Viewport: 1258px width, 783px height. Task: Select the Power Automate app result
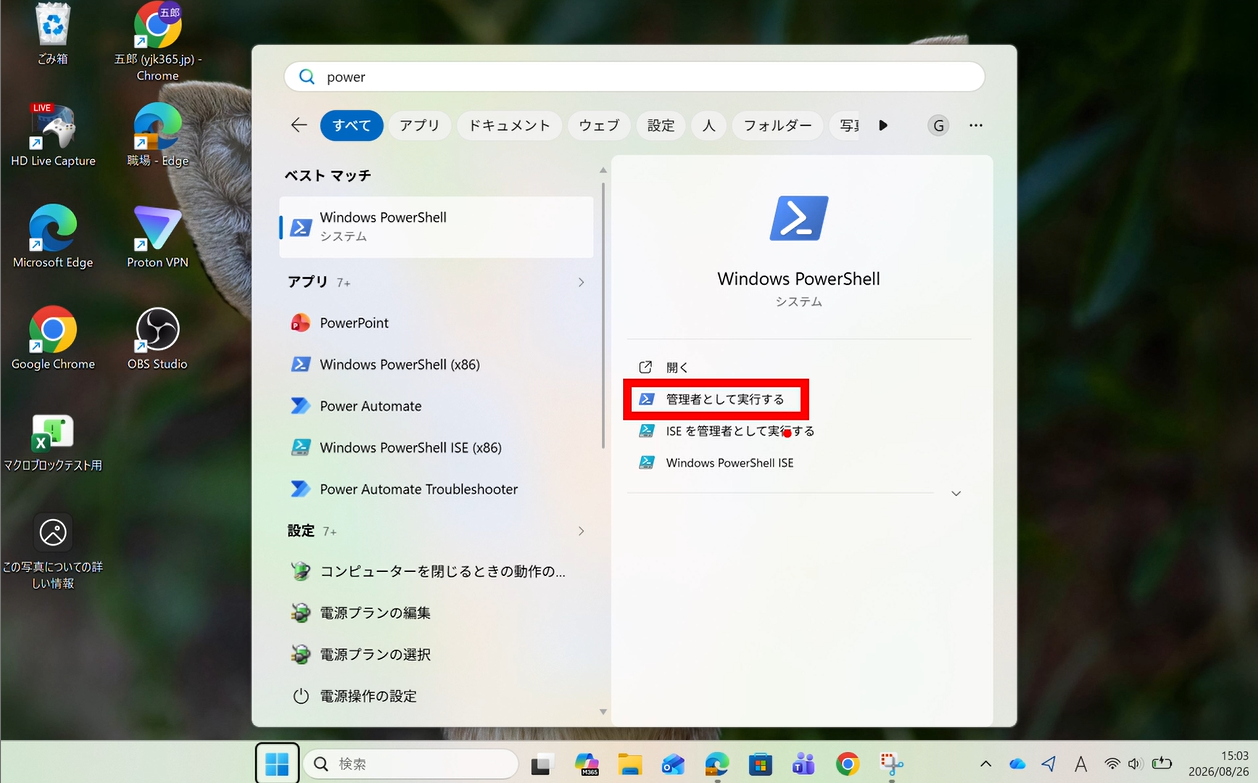coord(437,406)
